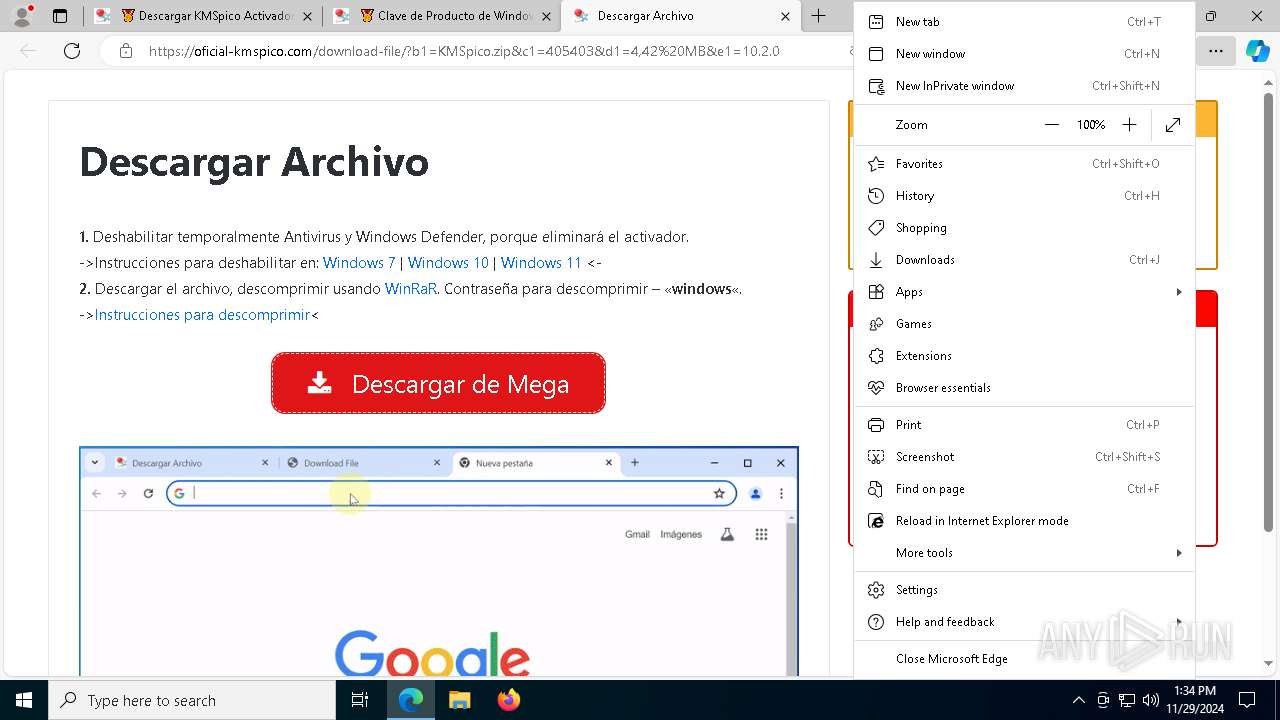This screenshot has height=720, width=1280.
Task: Switch to the Descargar KMSpico Activador tab
Action: tap(204, 16)
